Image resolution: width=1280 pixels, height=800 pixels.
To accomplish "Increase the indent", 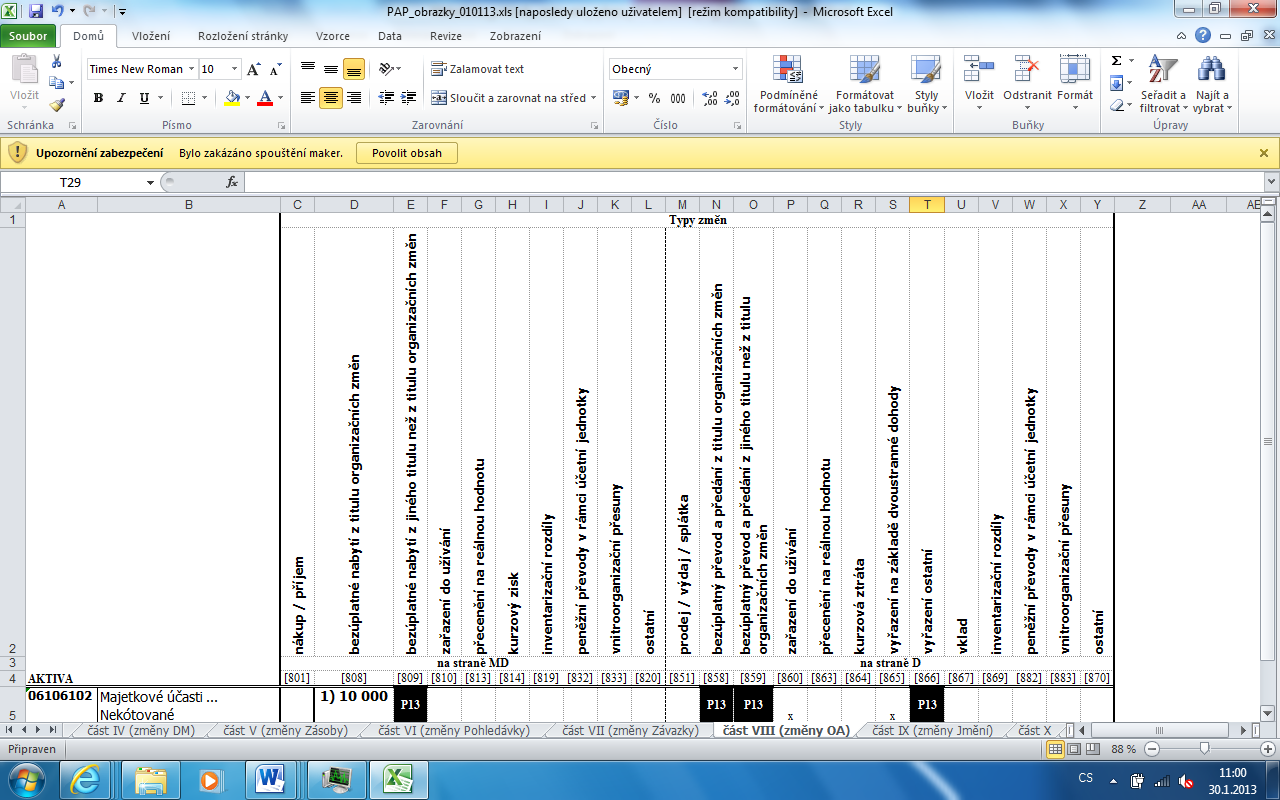I will pos(406,98).
